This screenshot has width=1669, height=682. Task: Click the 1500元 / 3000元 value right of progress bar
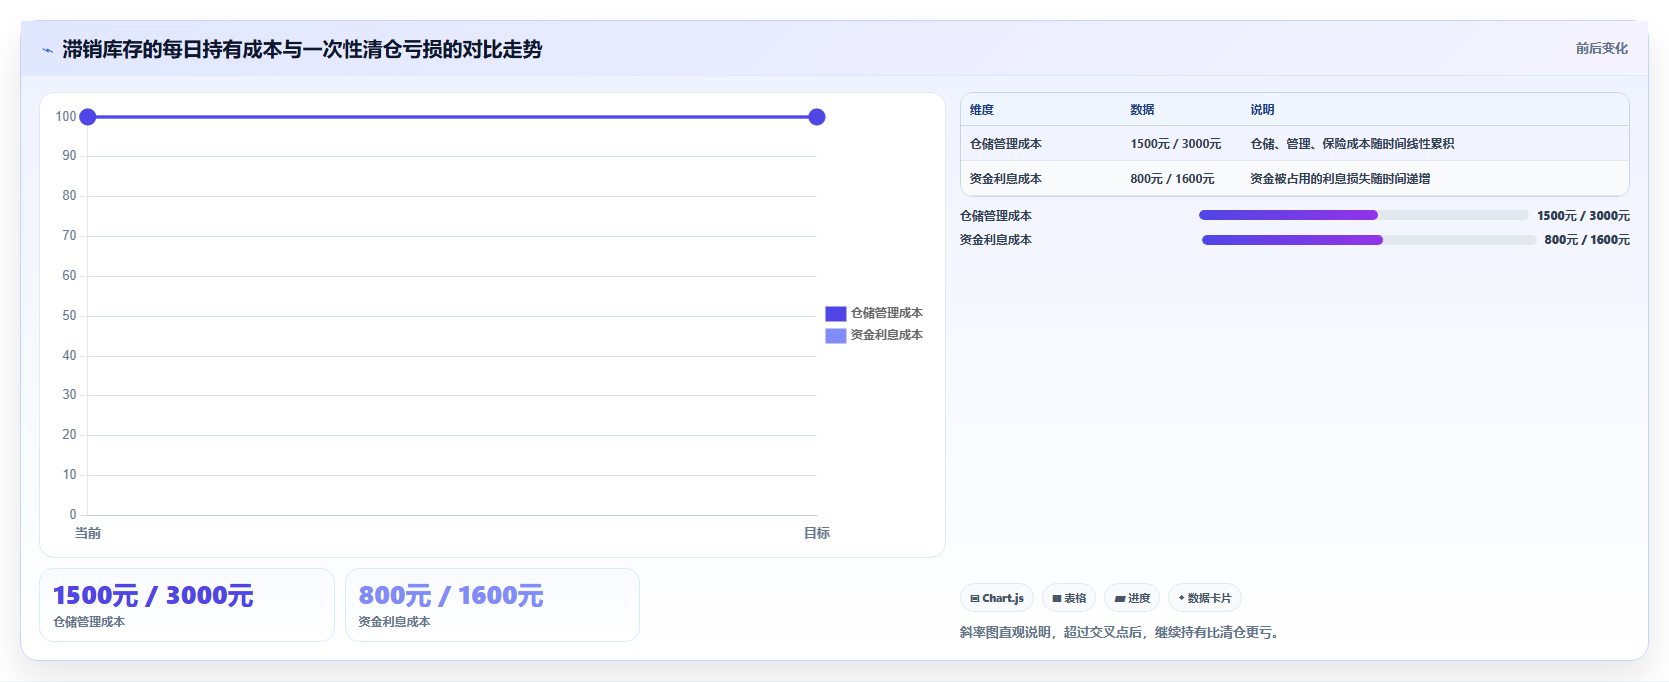tap(1583, 216)
